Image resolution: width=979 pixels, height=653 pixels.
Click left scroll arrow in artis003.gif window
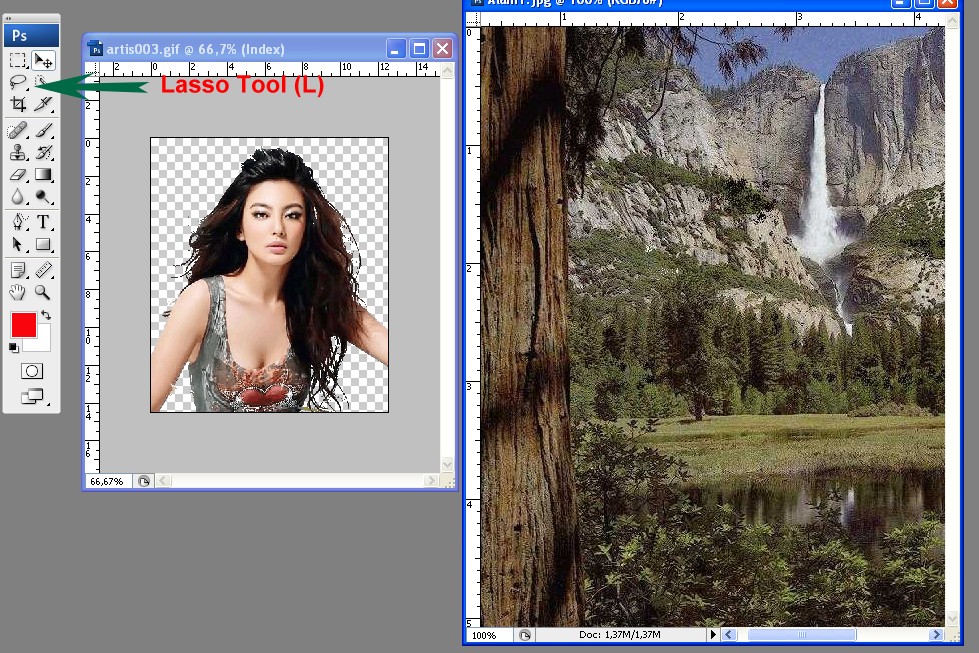[163, 481]
